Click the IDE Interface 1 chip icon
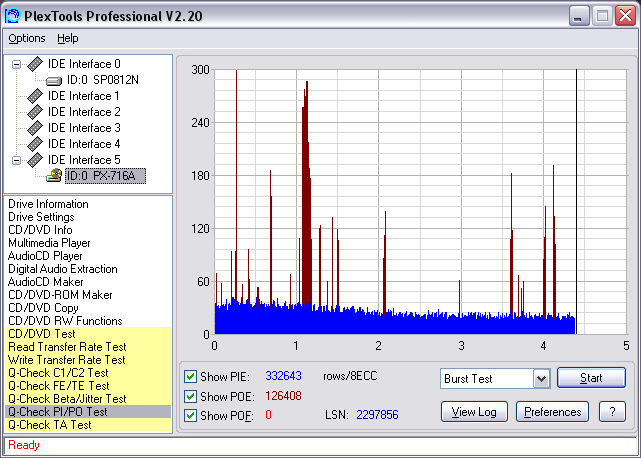The width and height of the screenshot is (641, 458). point(35,96)
